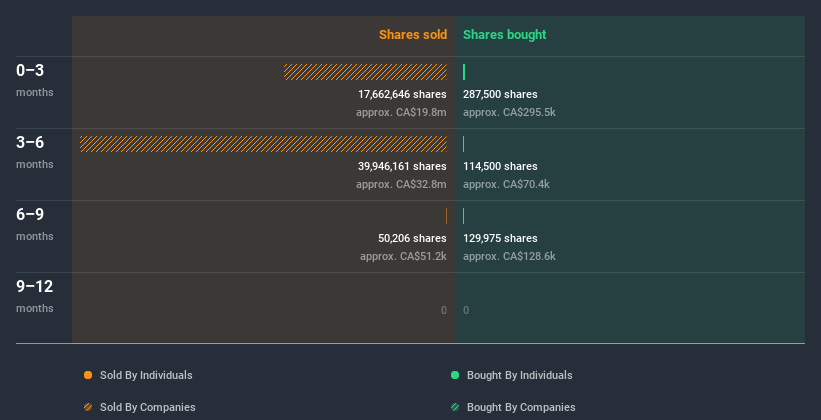Click the approx. CA$51.2k amount
Image resolution: width=821 pixels, height=420 pixels.
click(x=403, y=256)
